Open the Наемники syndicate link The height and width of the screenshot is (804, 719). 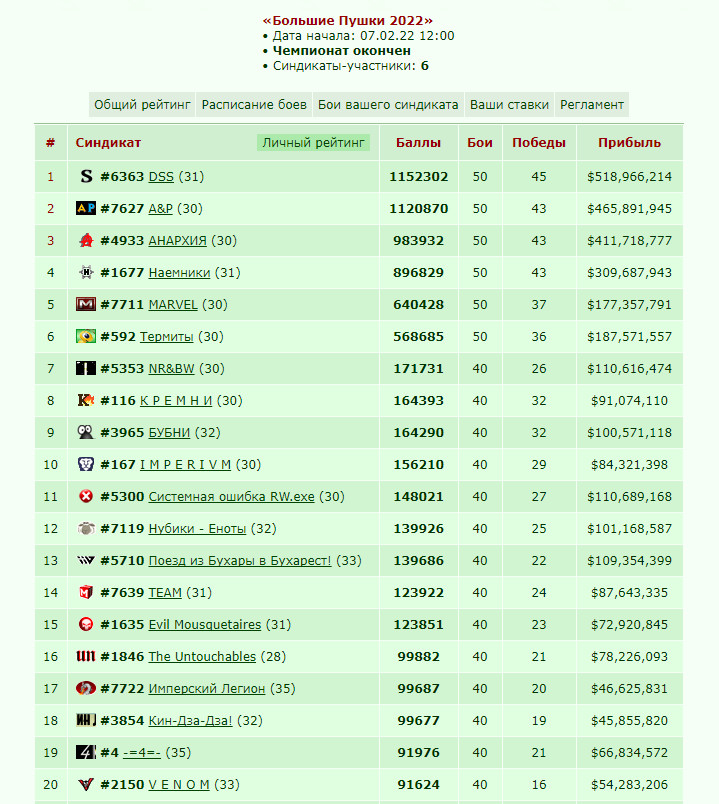179,273
